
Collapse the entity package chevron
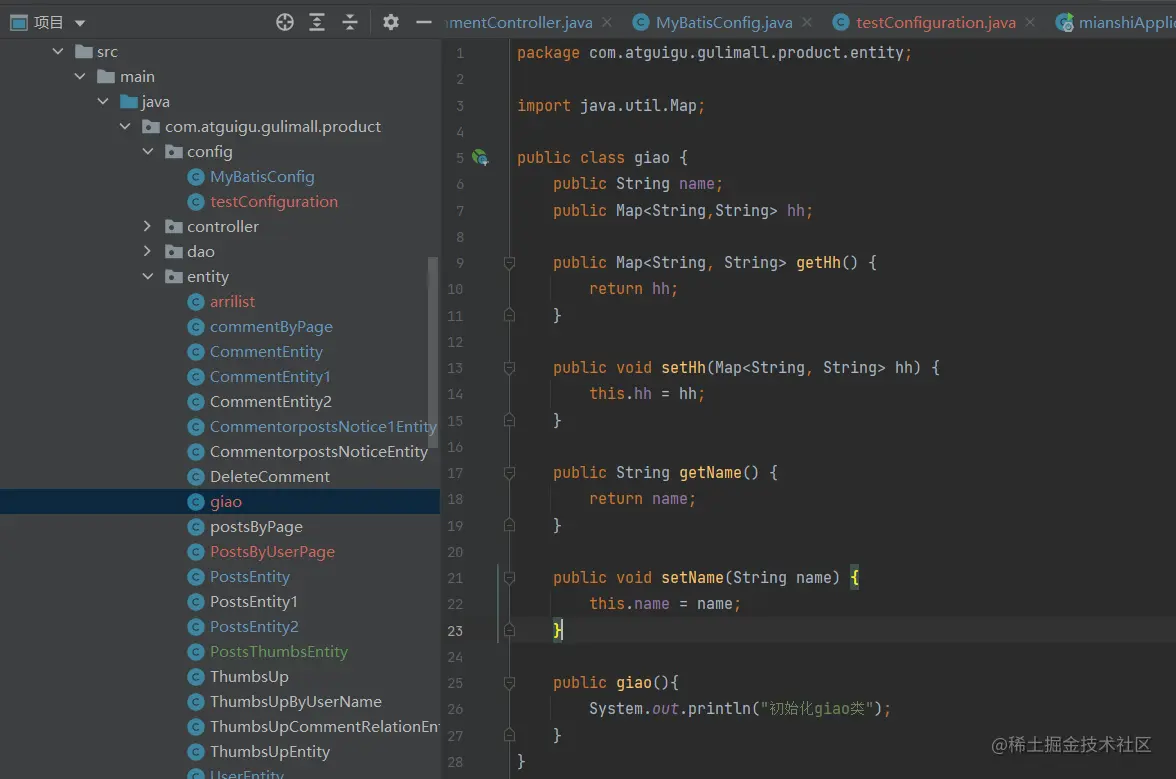pos(148,277)
